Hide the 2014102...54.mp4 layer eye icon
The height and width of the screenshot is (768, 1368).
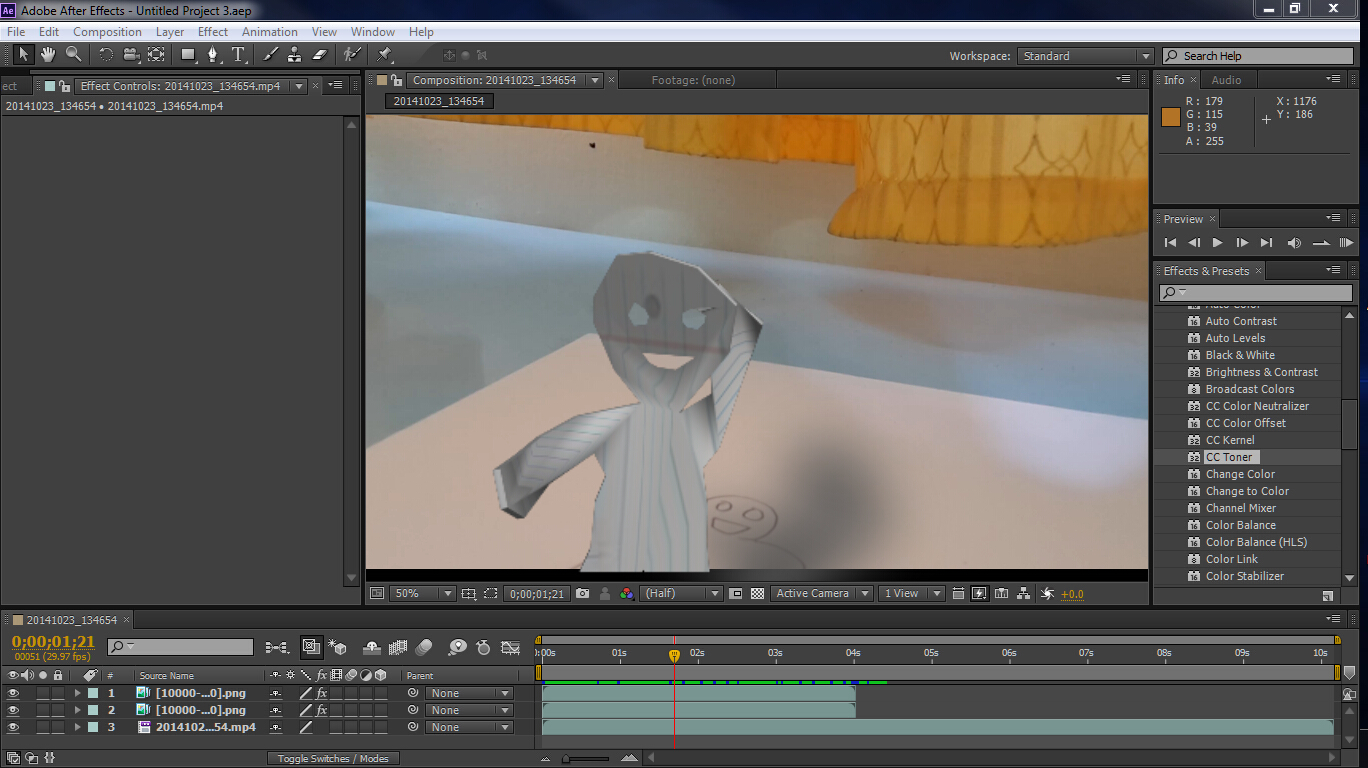click(x=14, y=727)
